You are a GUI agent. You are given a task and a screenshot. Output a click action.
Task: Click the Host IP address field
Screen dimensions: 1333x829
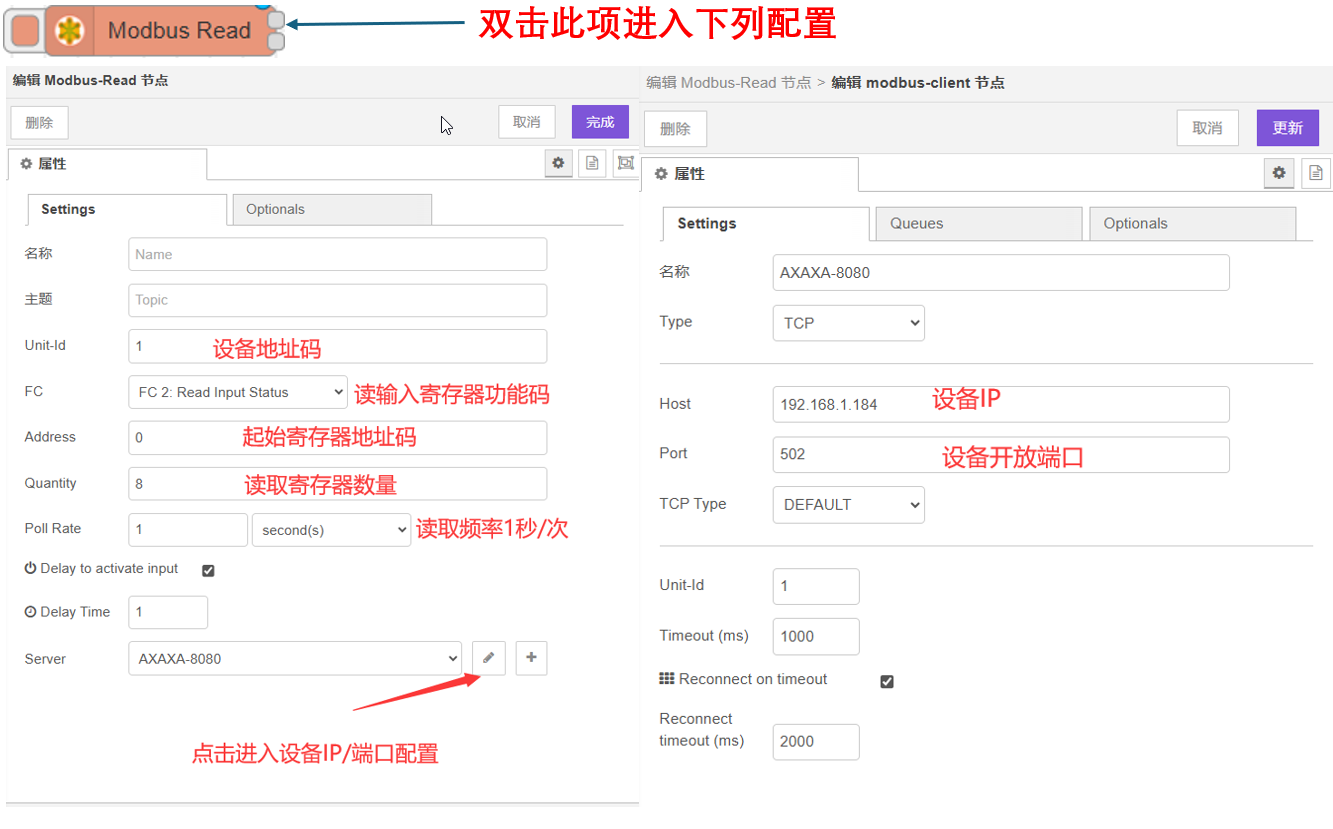point(1000,404)
